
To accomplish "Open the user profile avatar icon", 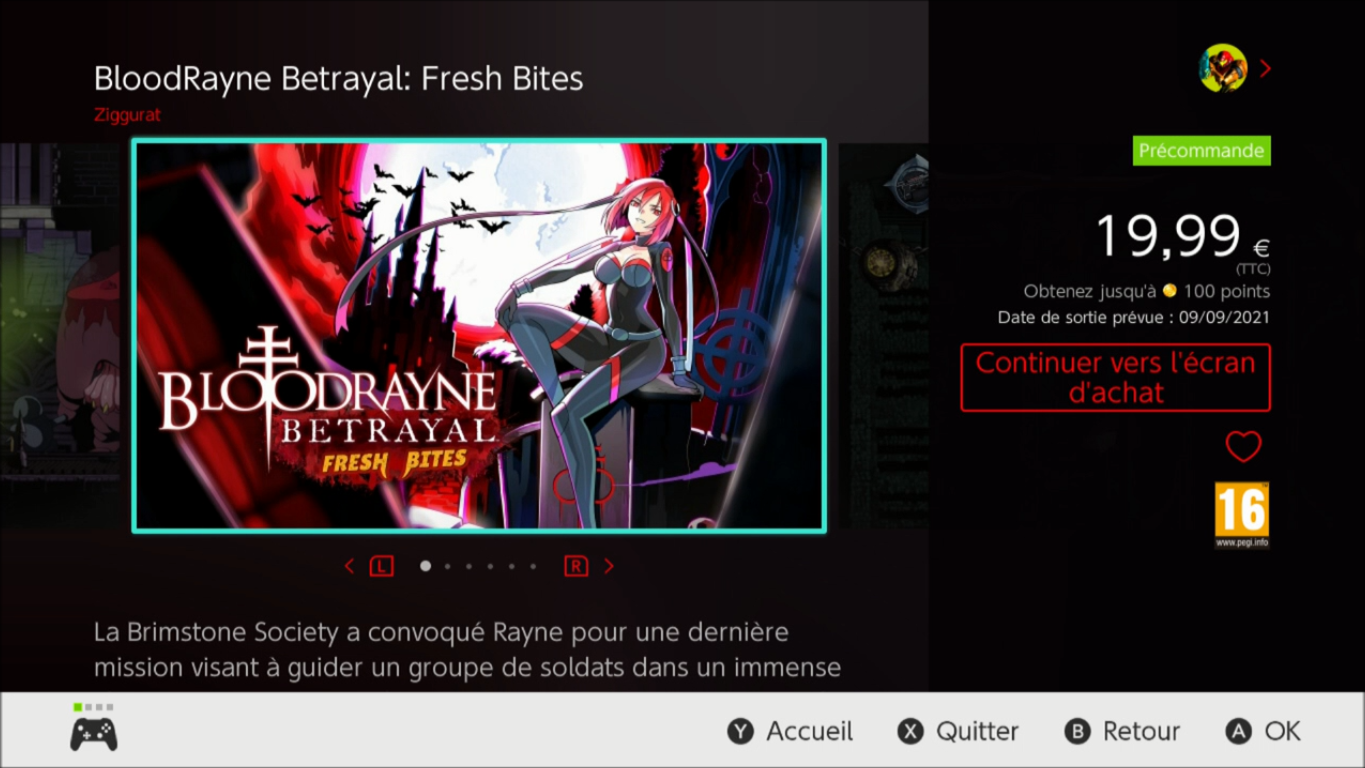I will point(1223,68).
